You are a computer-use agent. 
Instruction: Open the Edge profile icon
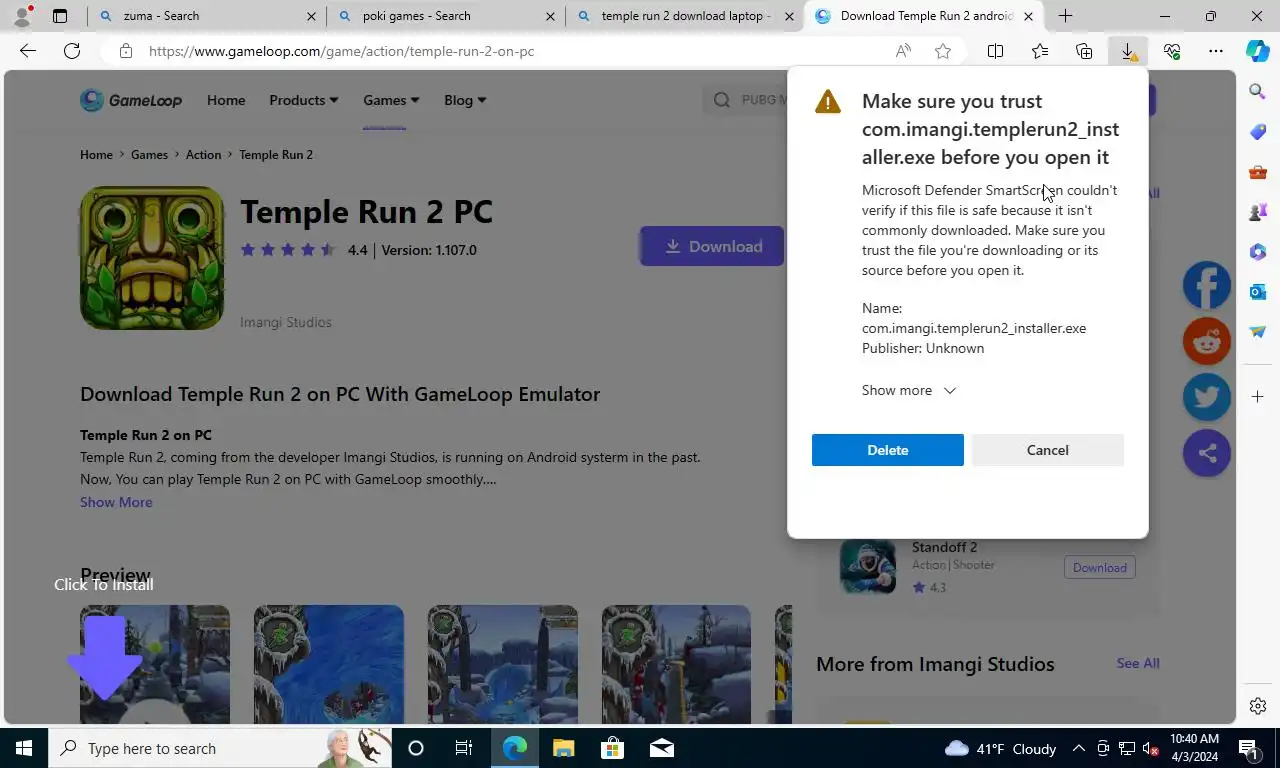[22, 16]
